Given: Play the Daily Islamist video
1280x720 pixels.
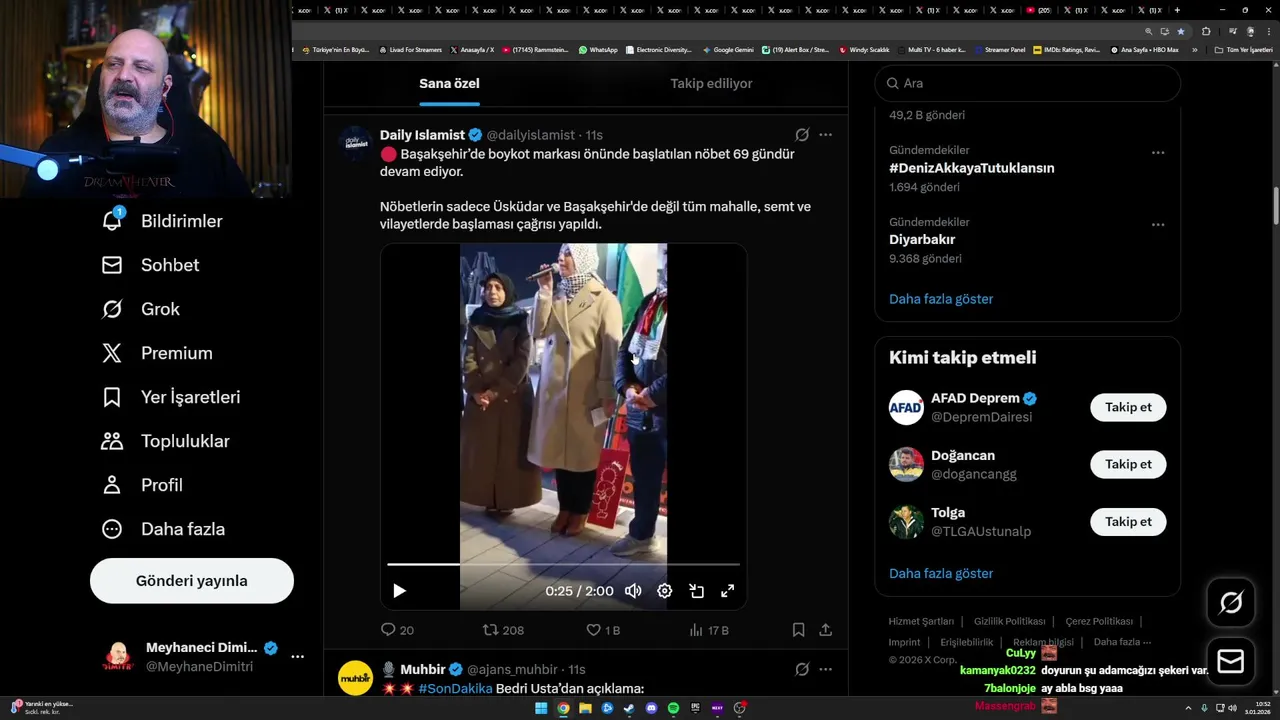Looking at the screenshot, I should (x=399, y=591).
